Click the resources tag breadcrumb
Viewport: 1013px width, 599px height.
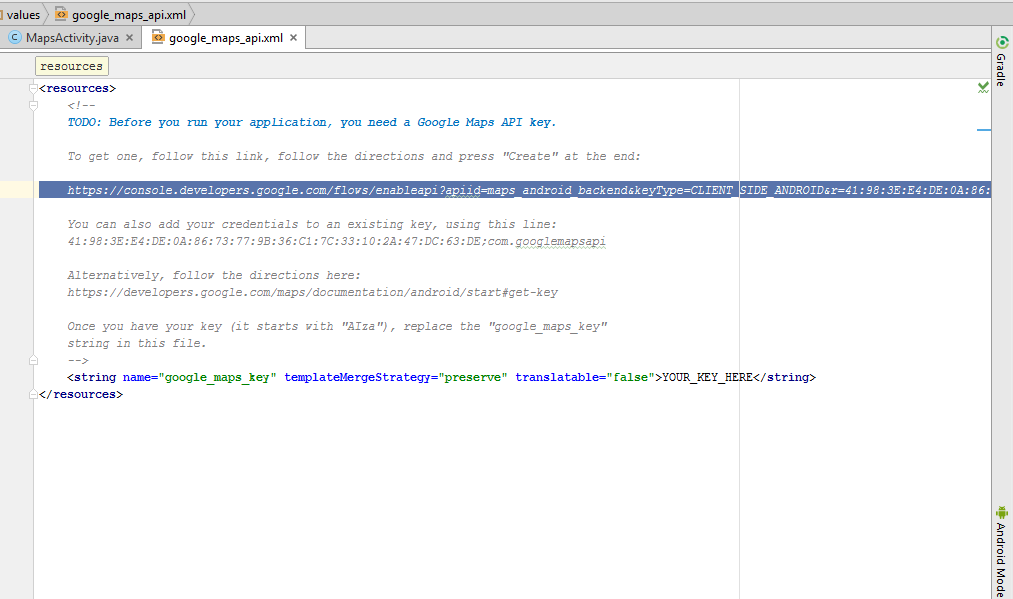click(x=71, y=66)
